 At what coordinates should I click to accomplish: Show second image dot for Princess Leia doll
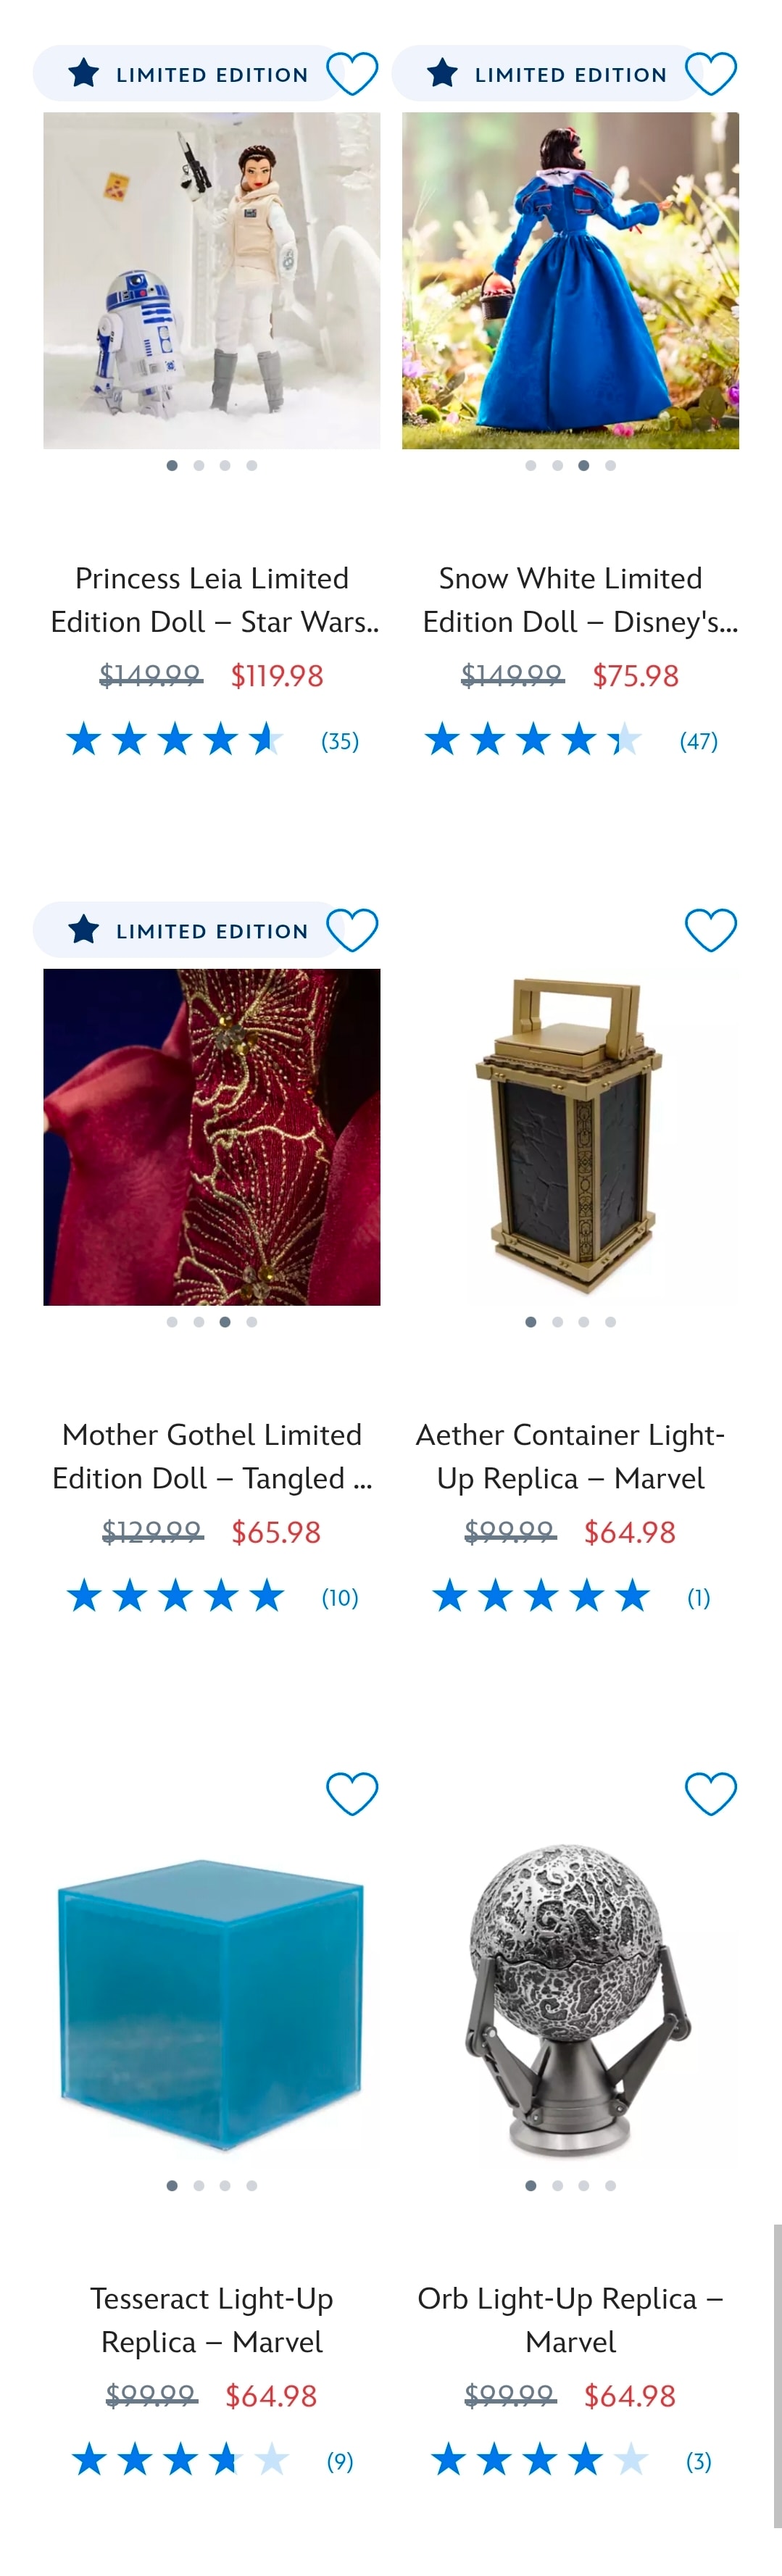tap(199, 465)
